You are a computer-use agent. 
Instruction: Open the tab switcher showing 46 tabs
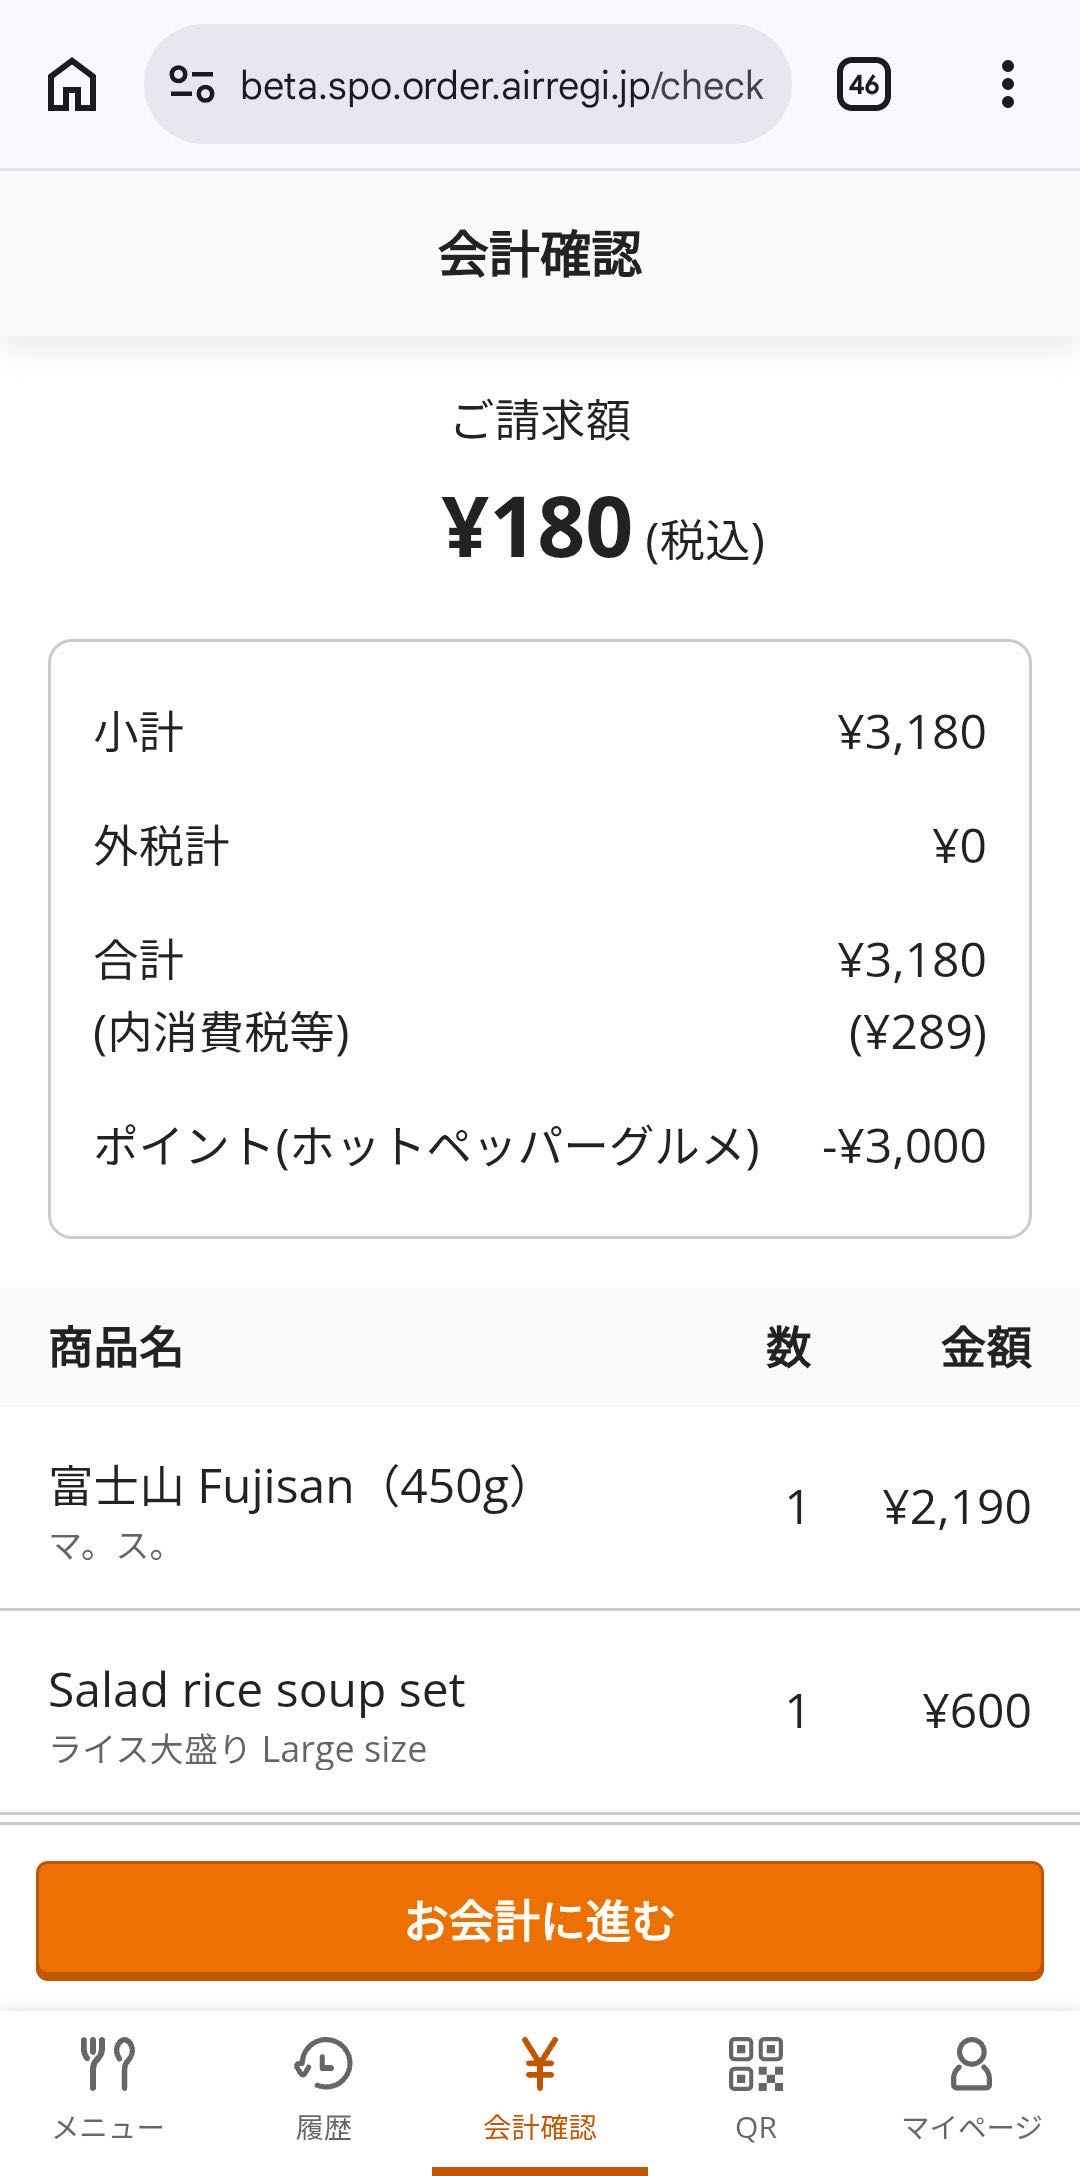pyautogui.click(x=863, y=85)
